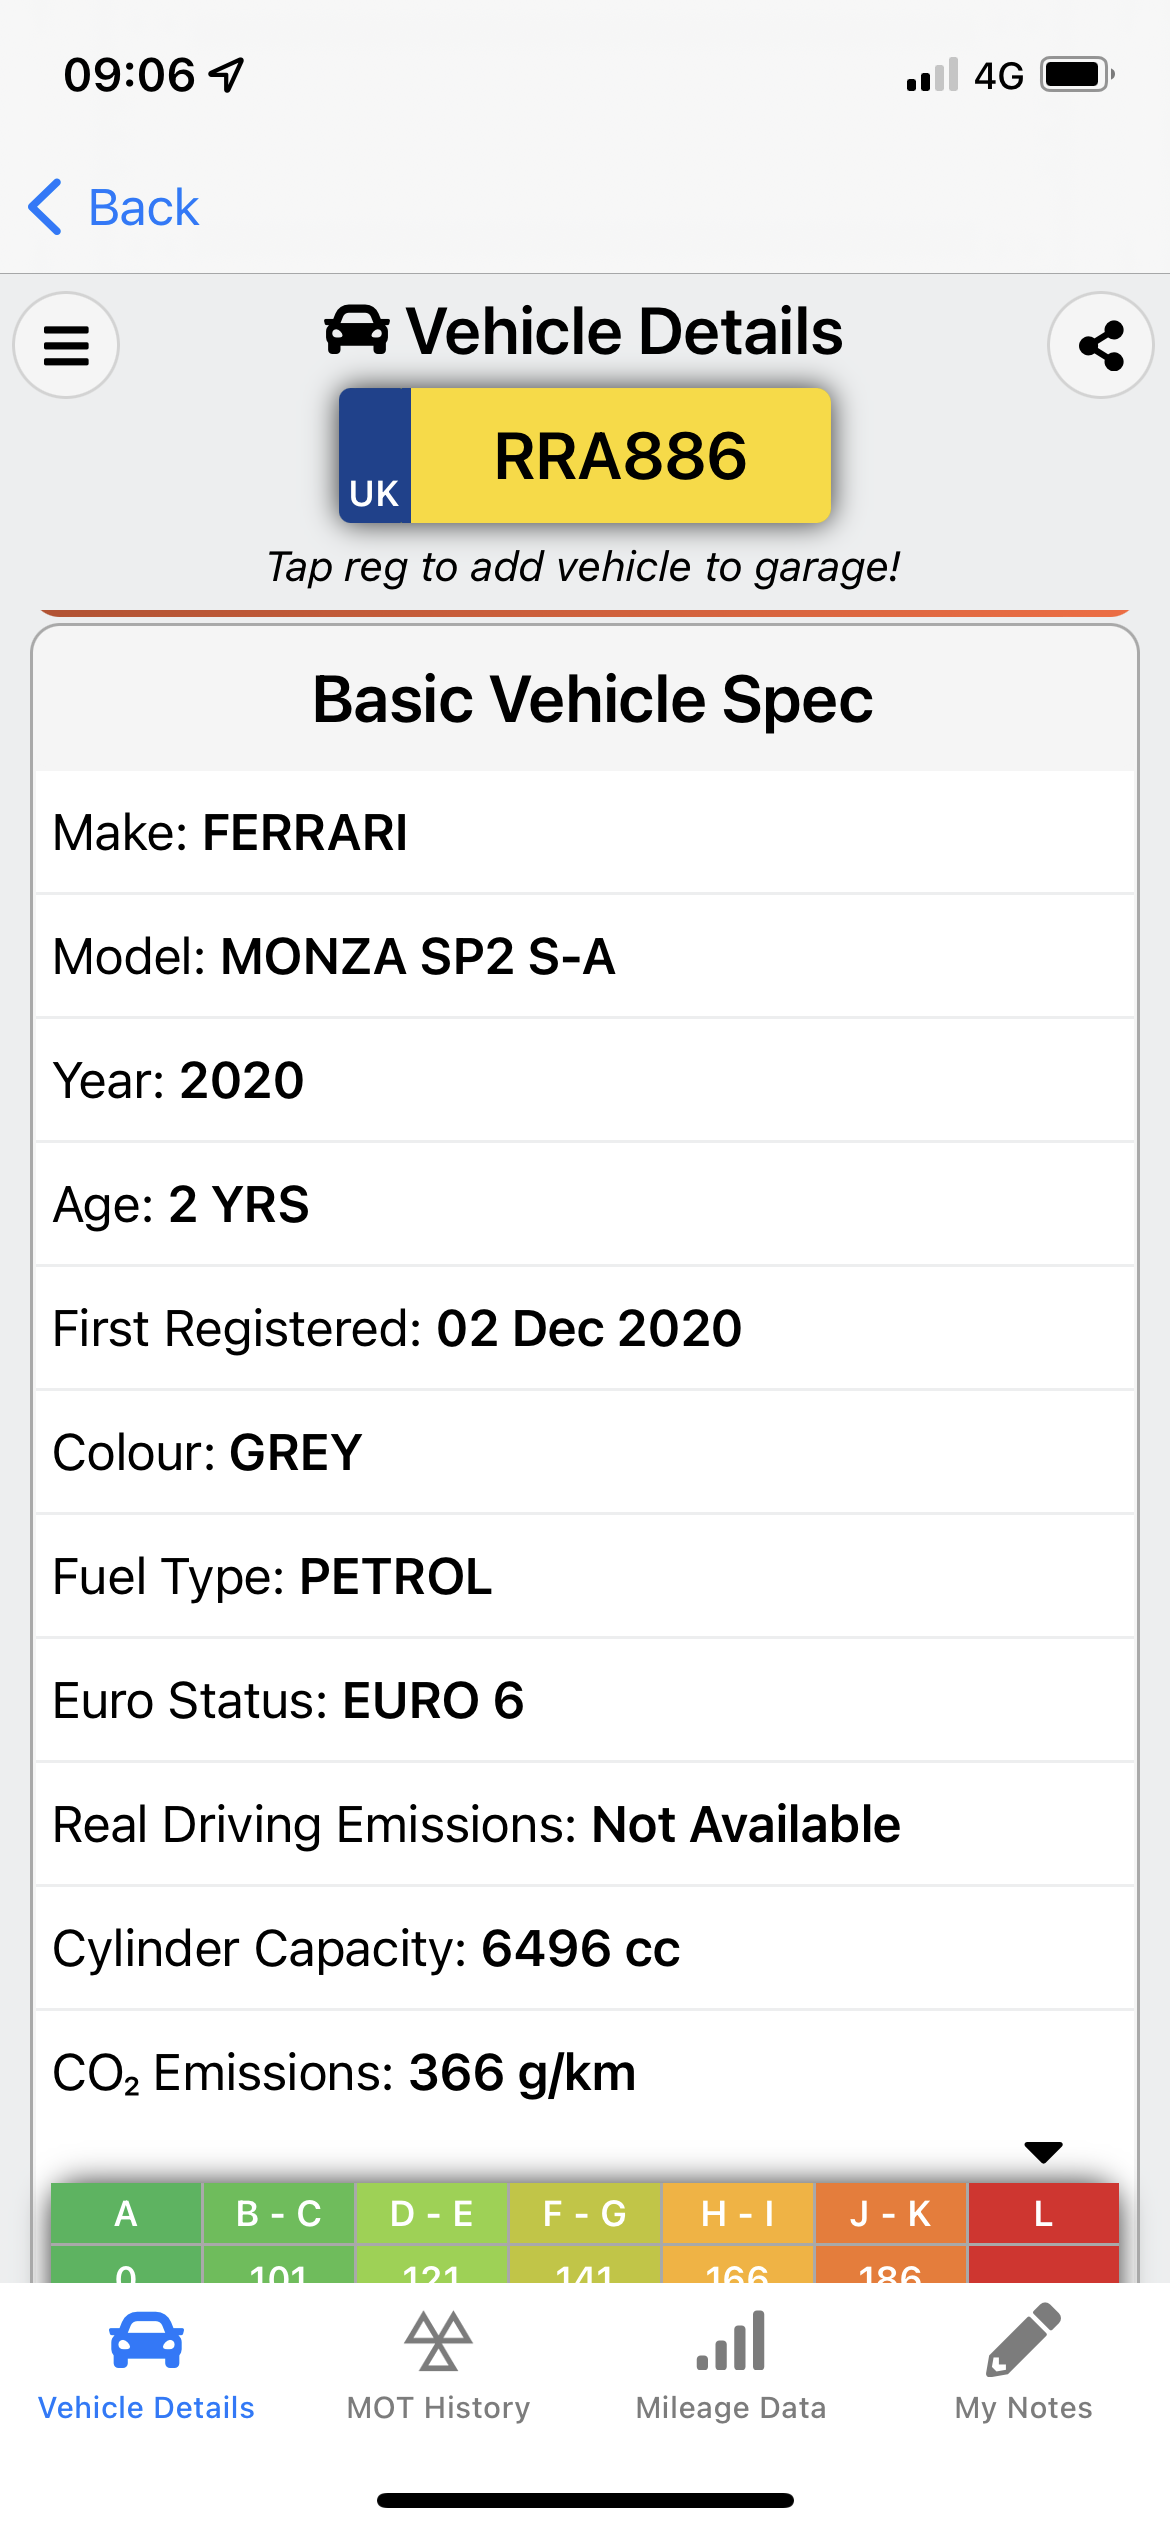The image size is (1170, 2532).
Task: Tap the My Notes pencil icon
Action: click(1023, 2339)
